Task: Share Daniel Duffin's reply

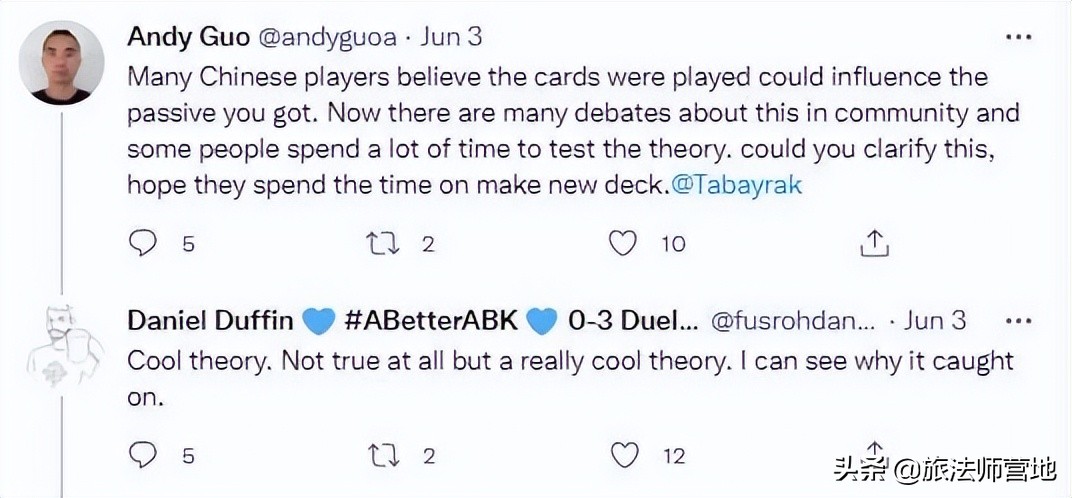Action: coord(874,449)
